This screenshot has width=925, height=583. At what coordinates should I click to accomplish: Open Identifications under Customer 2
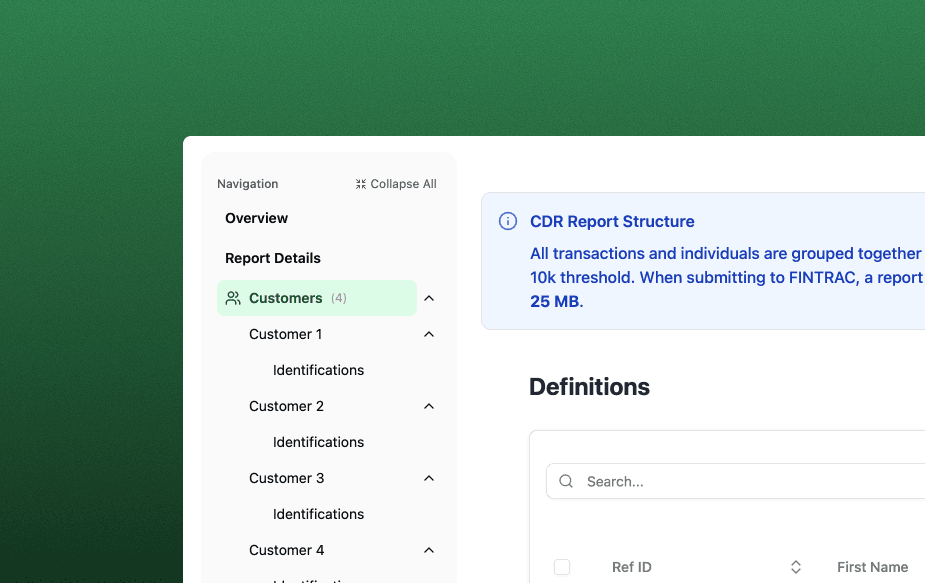tap(318, 442)
